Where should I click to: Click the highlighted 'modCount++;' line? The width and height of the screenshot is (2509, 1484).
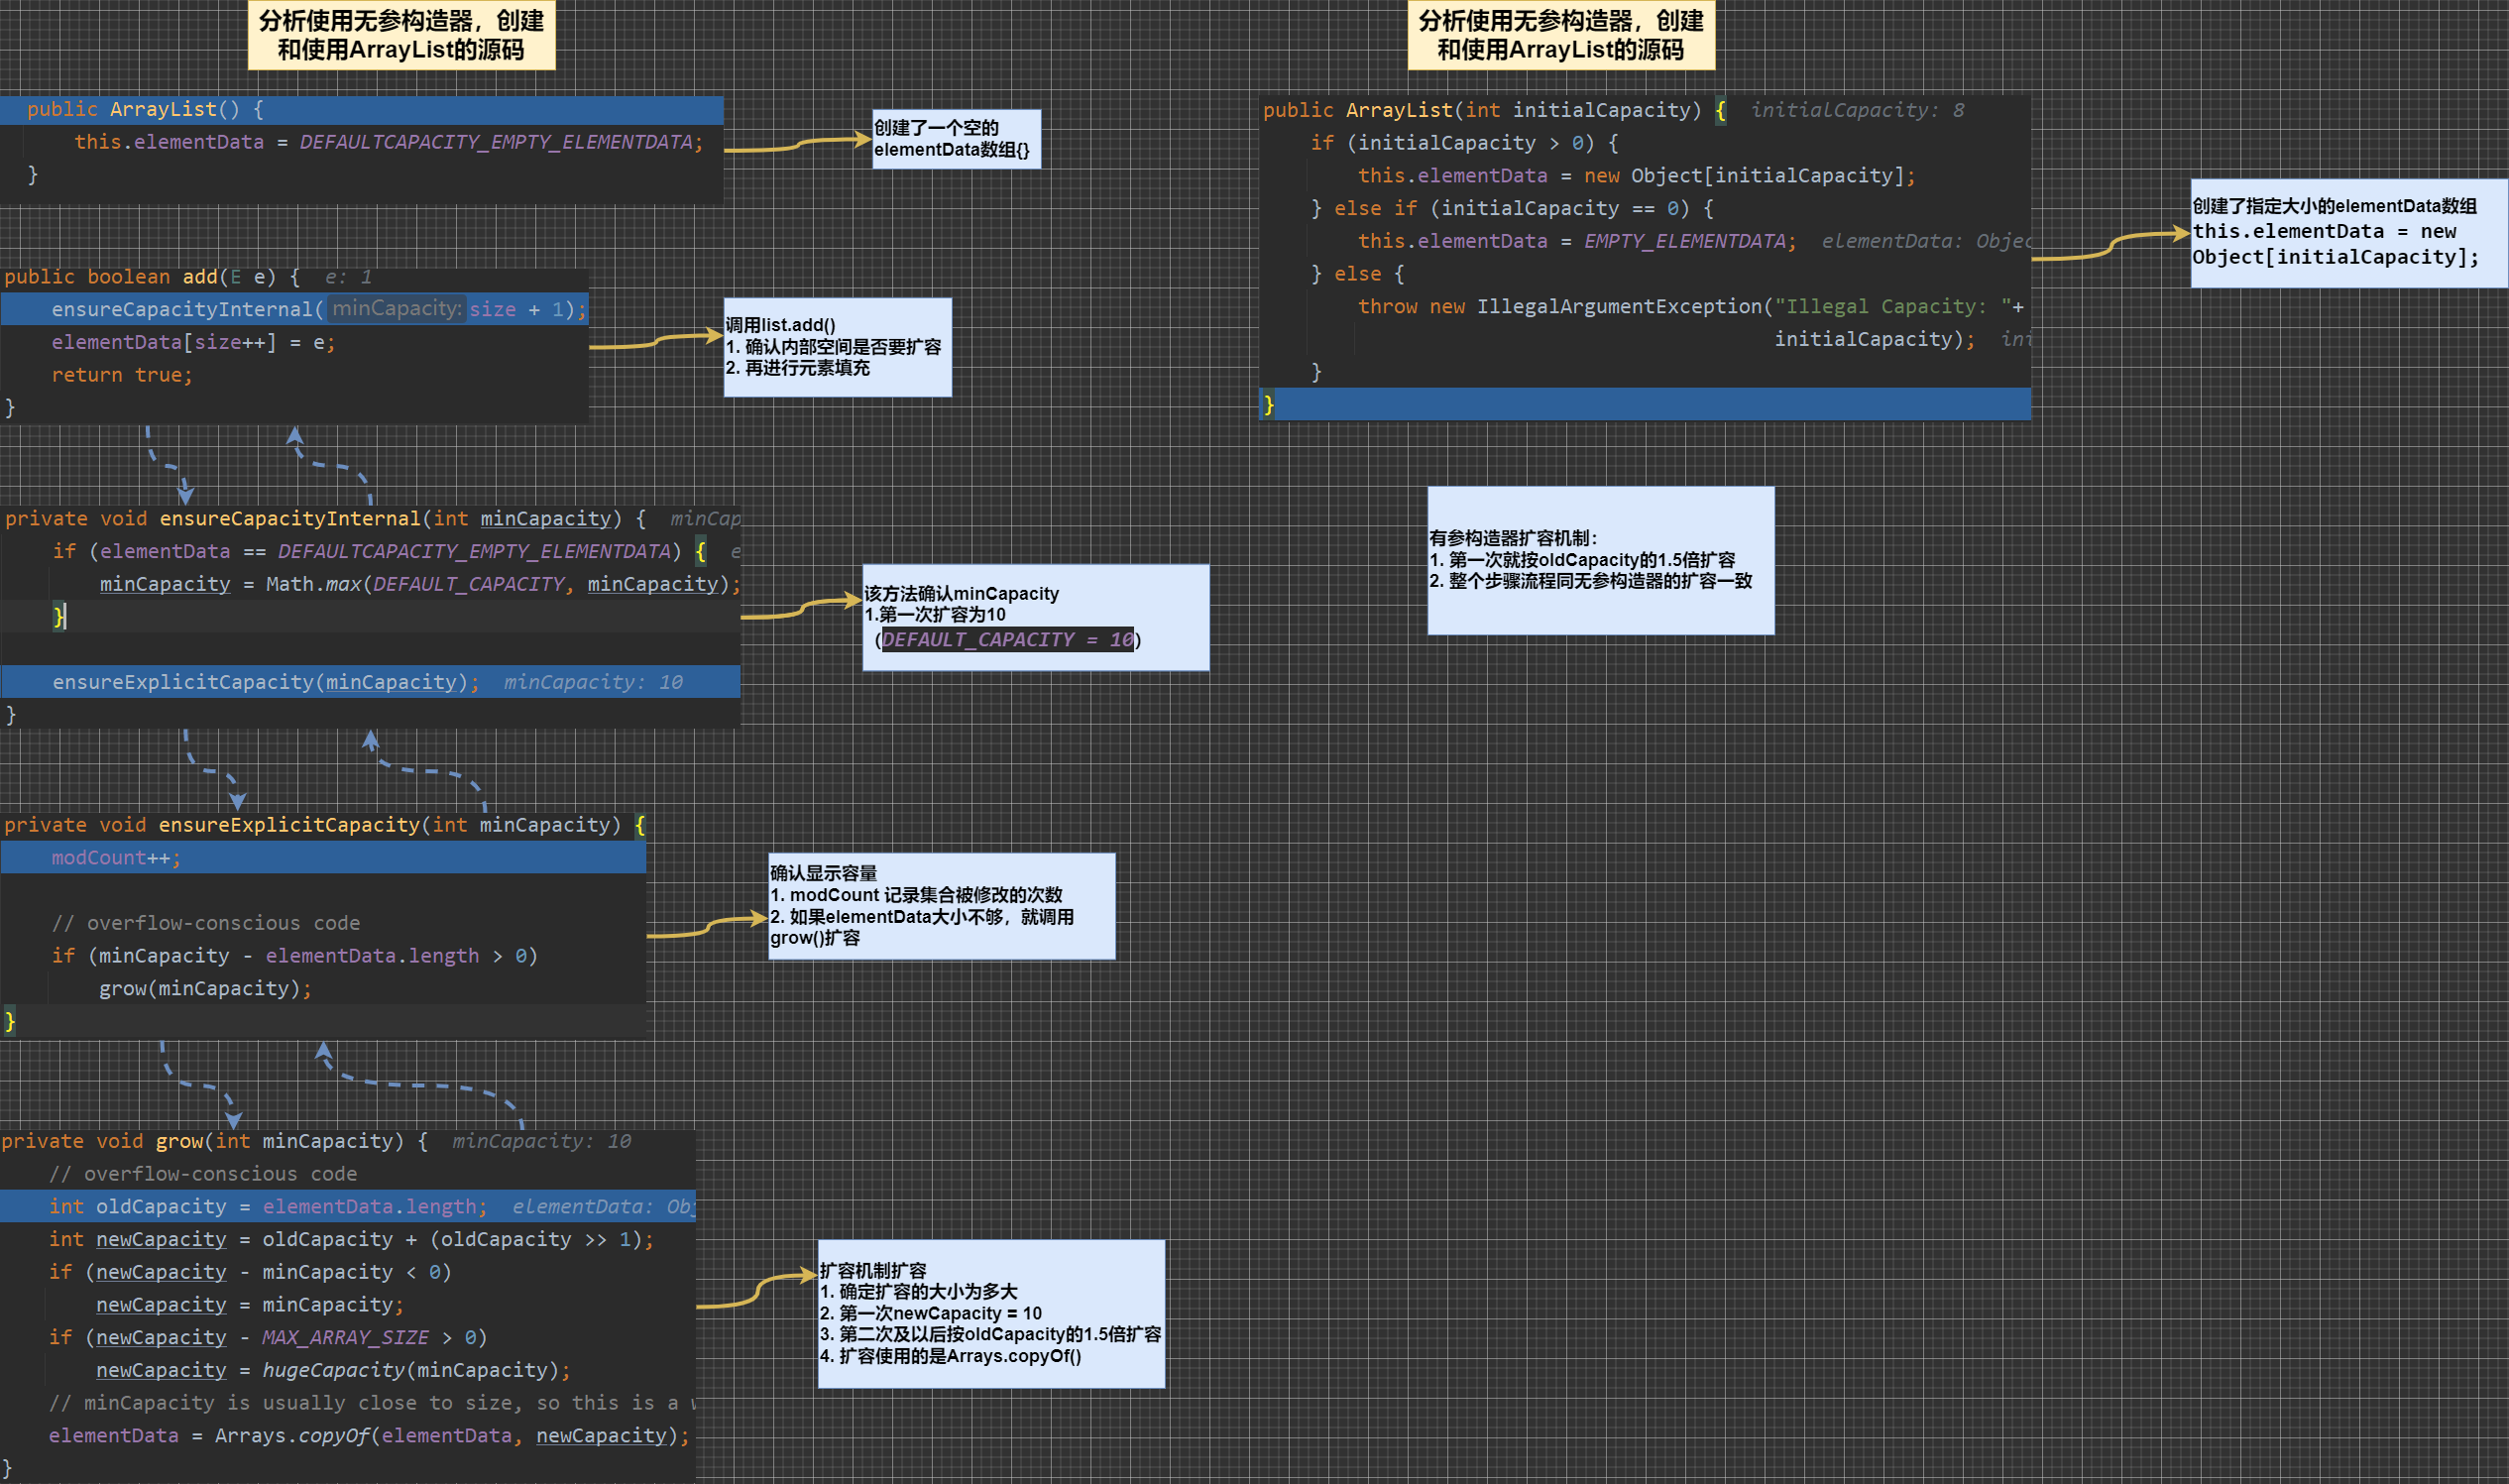tap(323, 857)
